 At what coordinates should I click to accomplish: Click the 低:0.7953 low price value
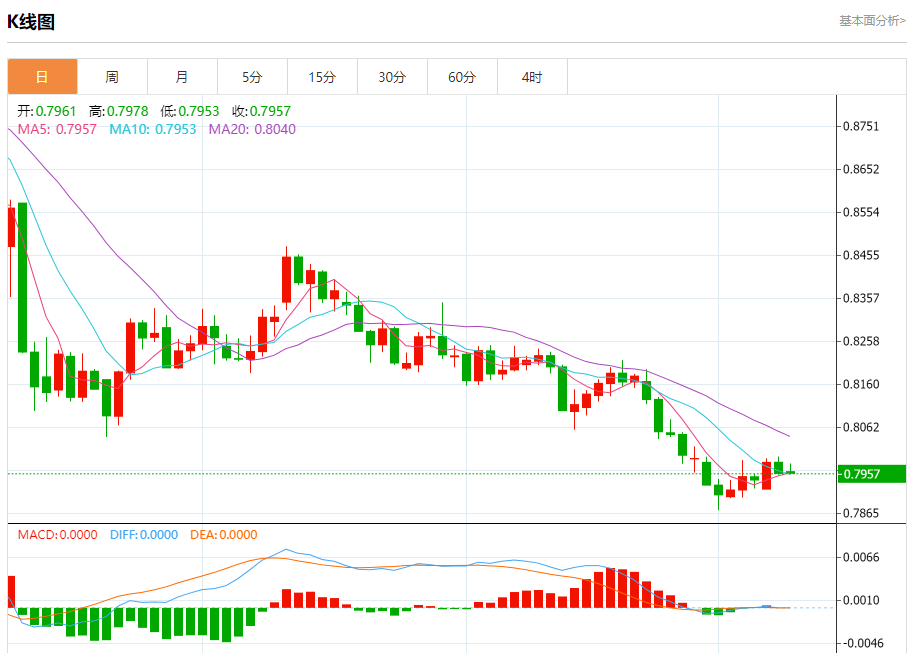tap(190, 111)
